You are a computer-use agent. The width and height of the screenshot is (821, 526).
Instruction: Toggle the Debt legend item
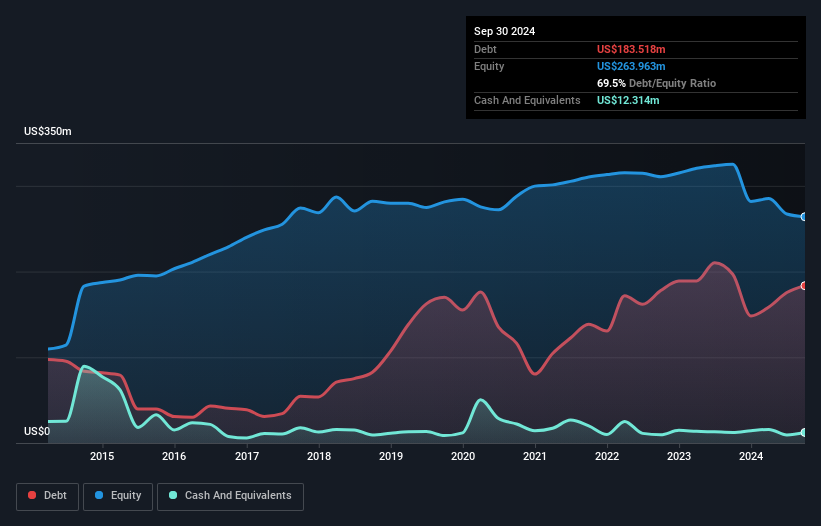click(47, 496)
